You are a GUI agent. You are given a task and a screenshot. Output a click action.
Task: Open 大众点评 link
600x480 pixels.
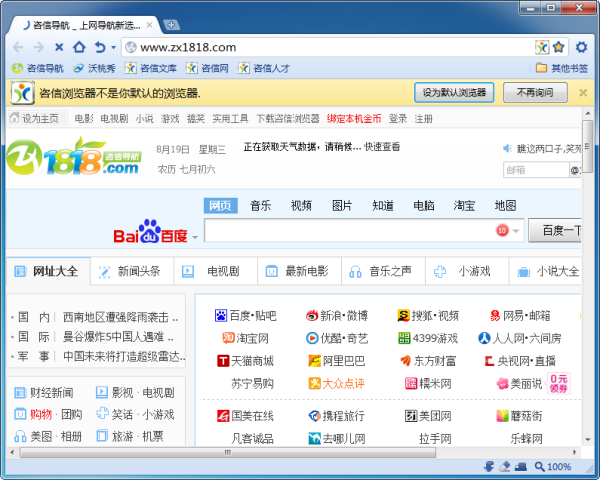pos(337,384)
